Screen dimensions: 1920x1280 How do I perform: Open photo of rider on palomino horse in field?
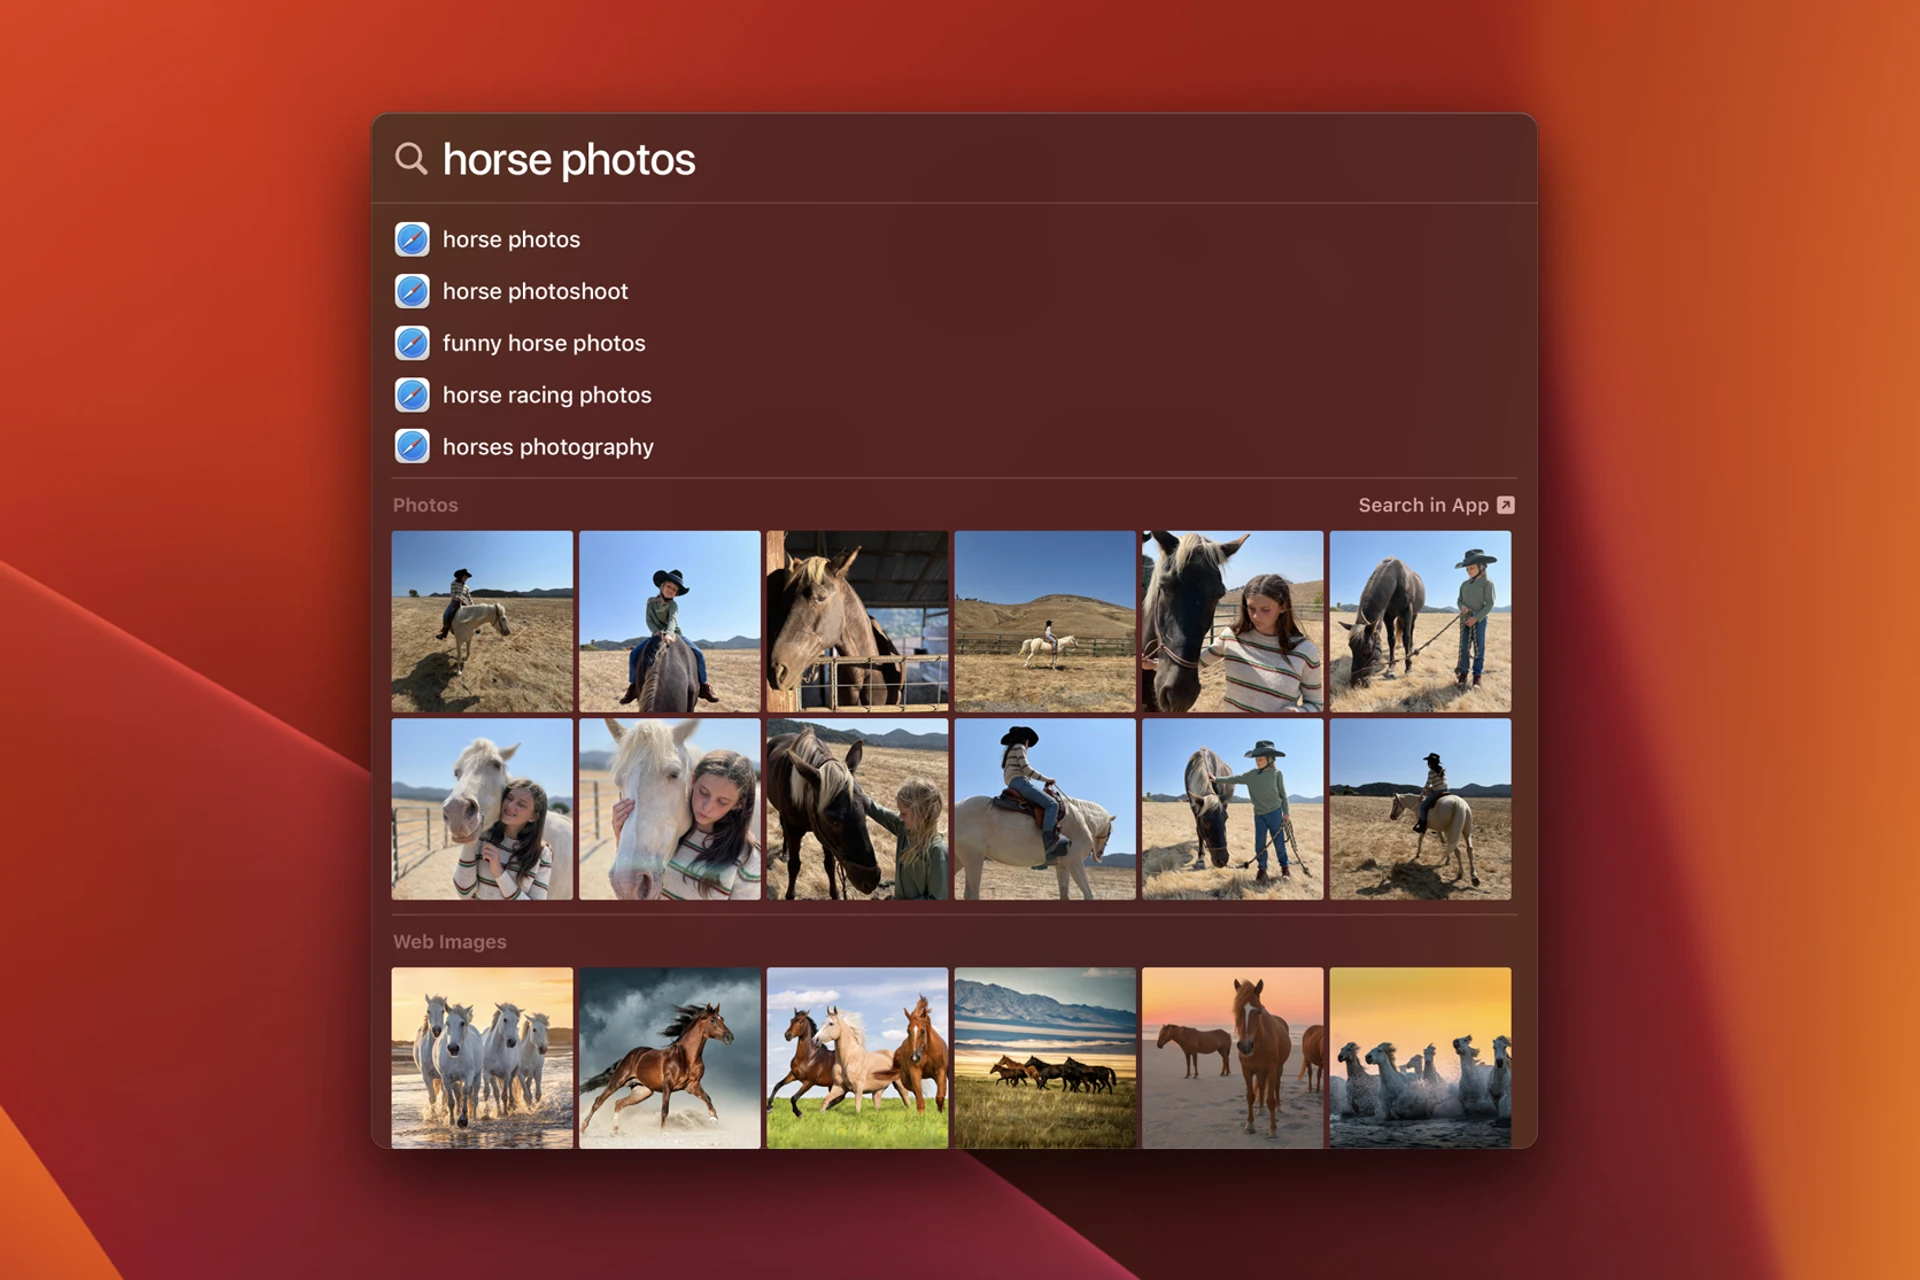(1420, 809)
